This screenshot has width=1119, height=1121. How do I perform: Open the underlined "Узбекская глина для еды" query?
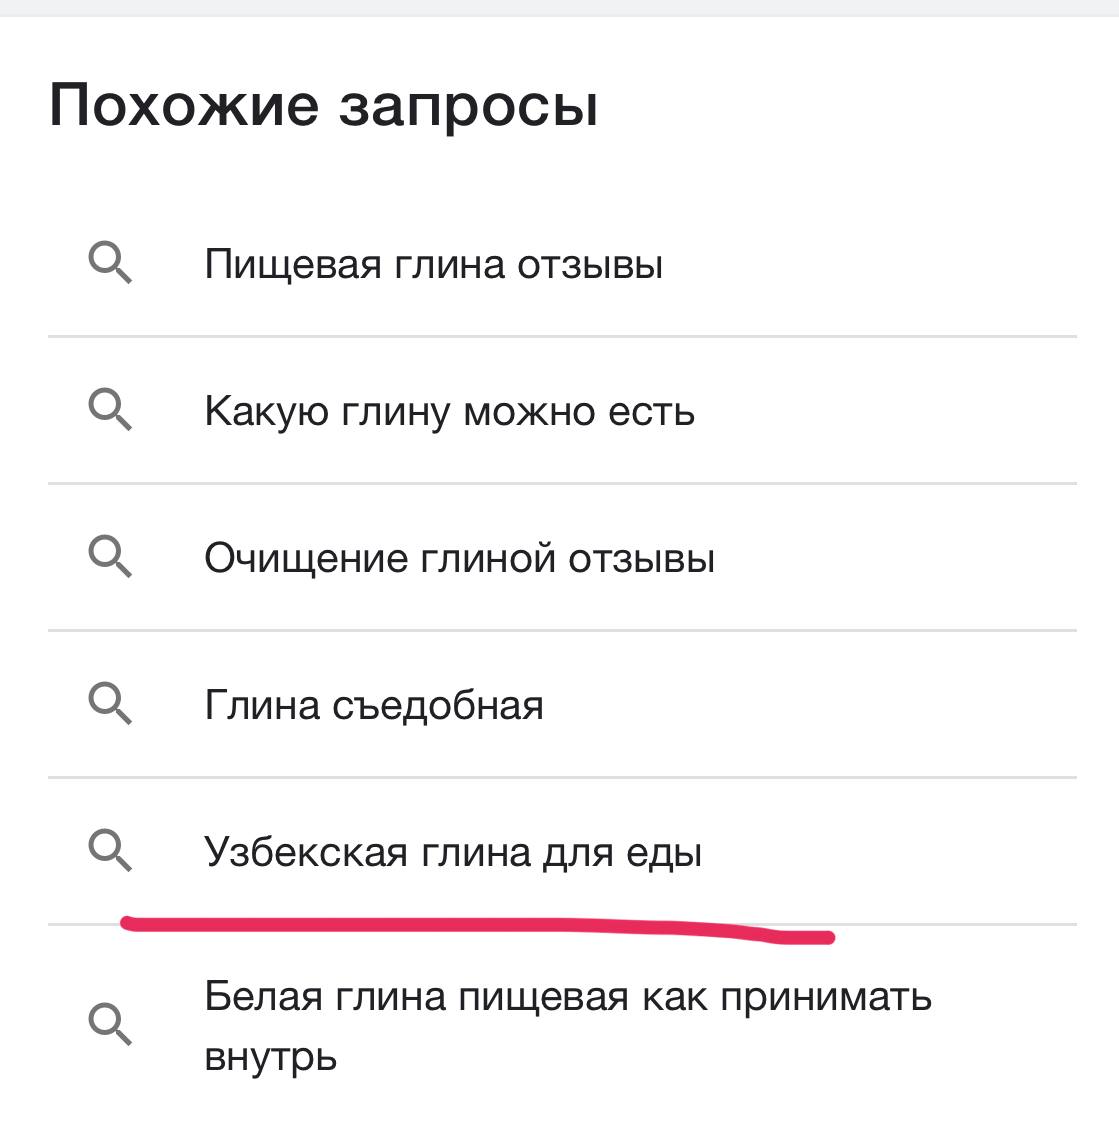(453, 852)
